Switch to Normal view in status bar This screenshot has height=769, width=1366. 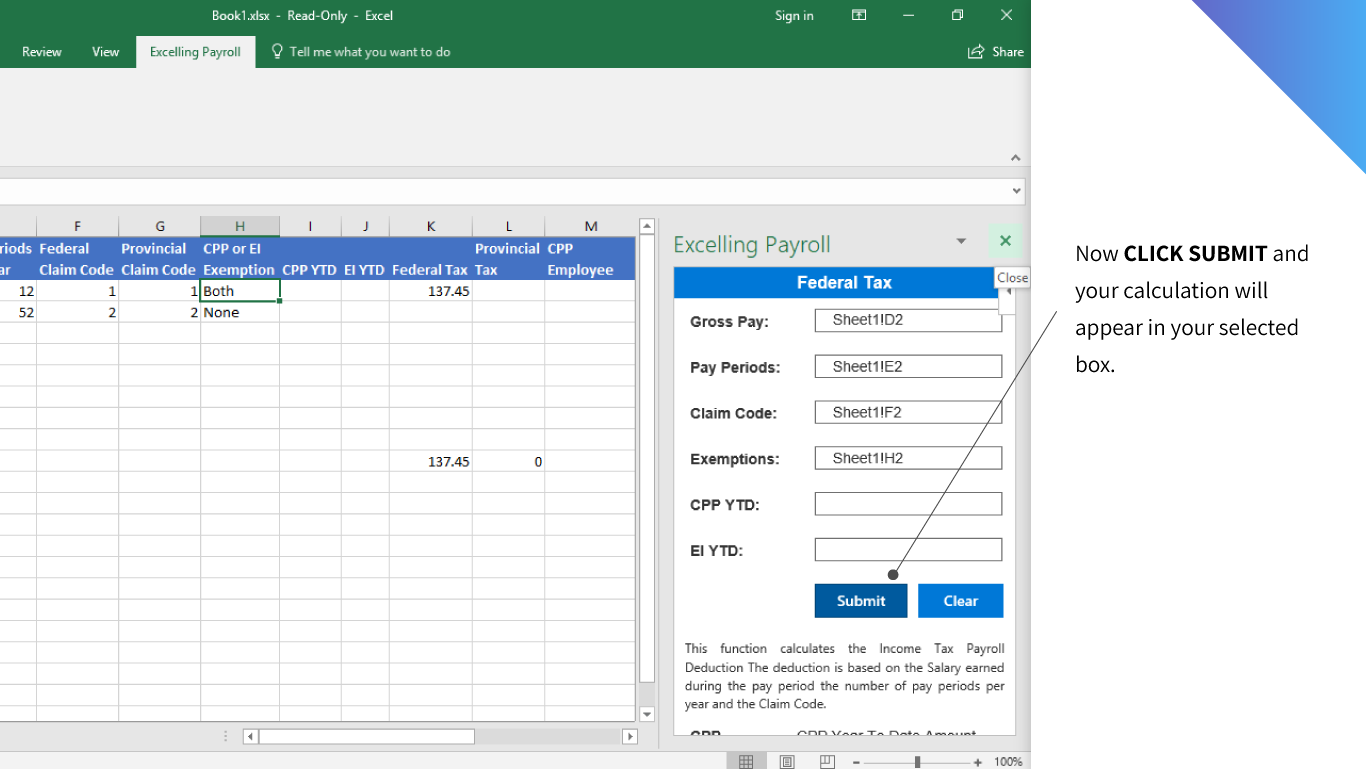tap(746, 760)
